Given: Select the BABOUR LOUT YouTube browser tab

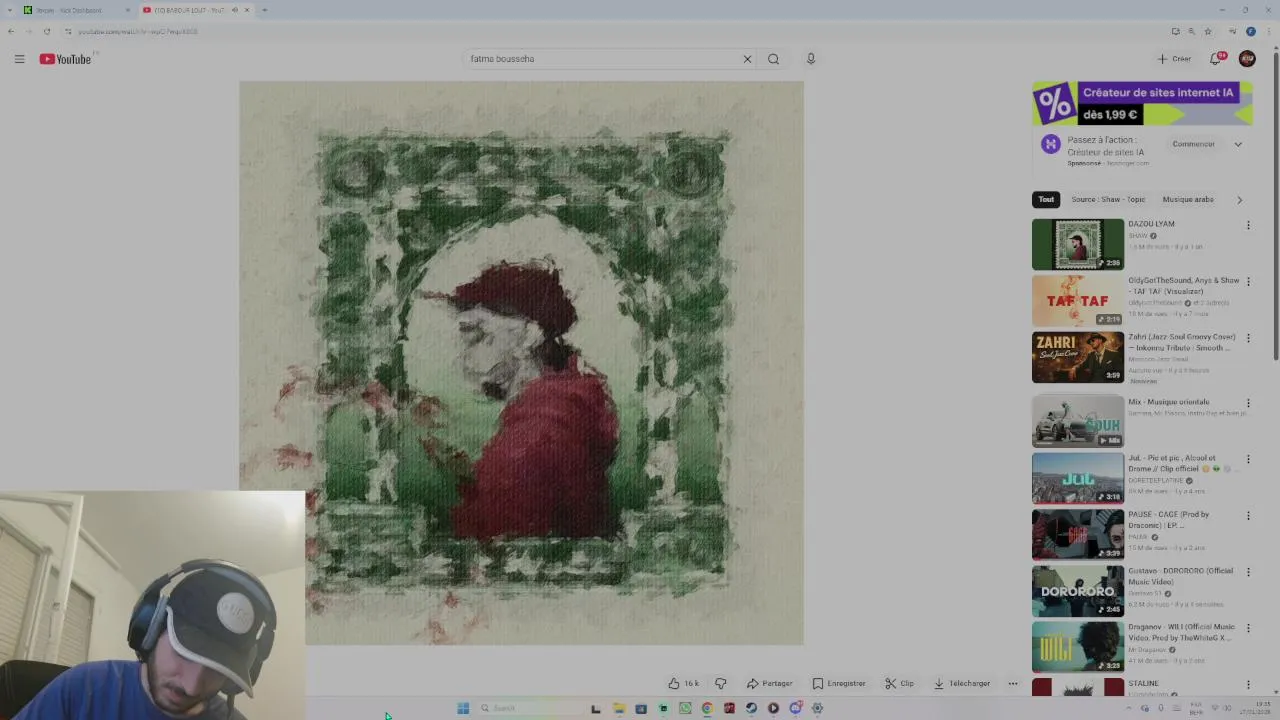Looking at the screenshot, I should pyautogui.click(x=195, y=10).
